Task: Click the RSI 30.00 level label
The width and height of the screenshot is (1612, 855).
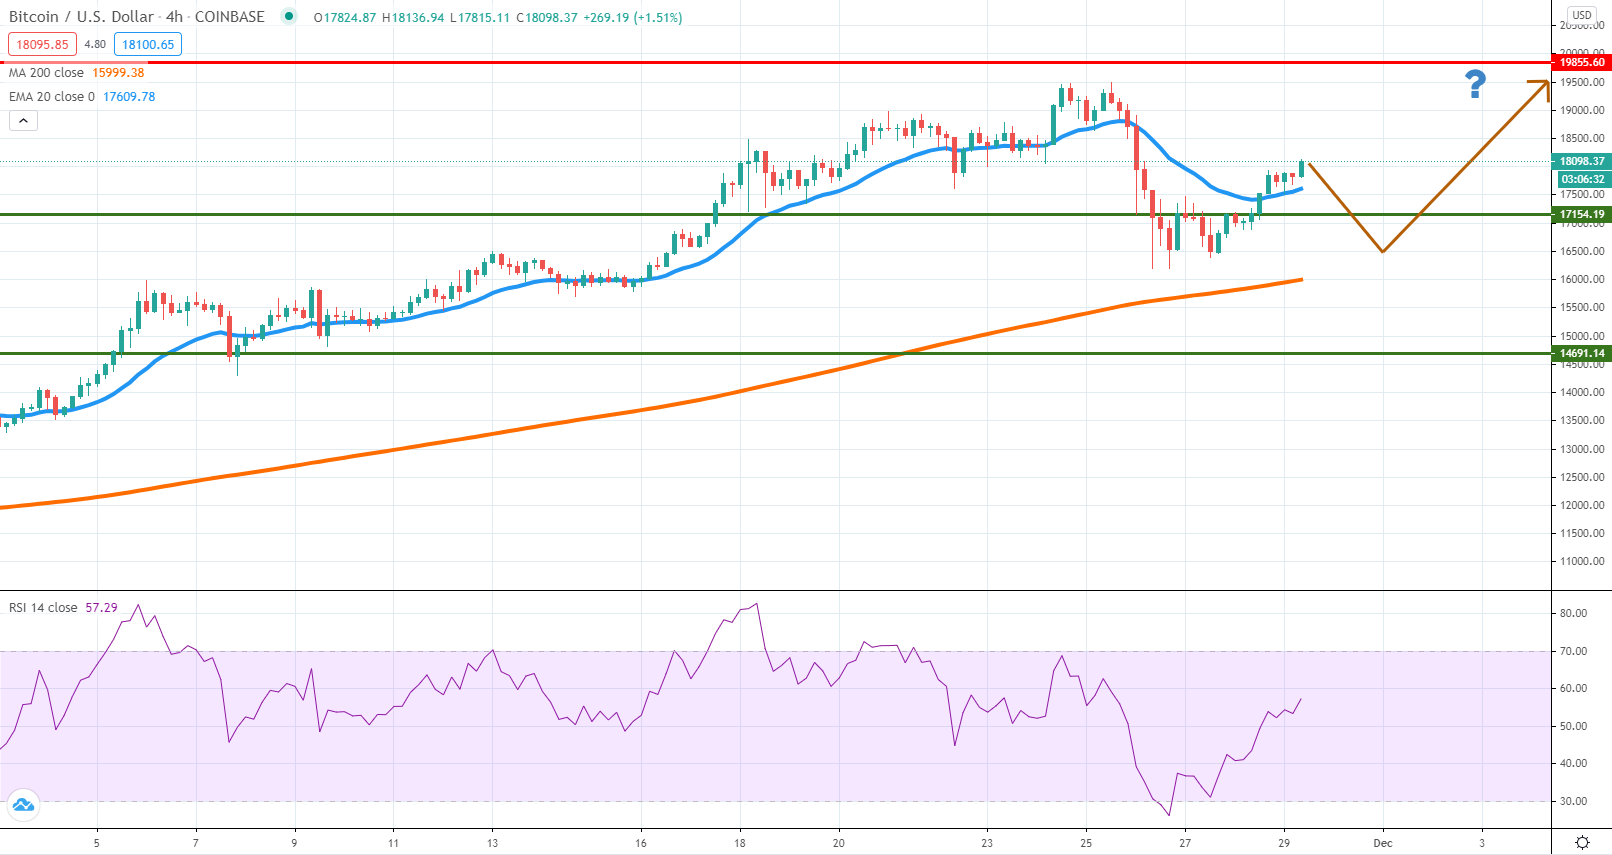Action: (1573, 801)
